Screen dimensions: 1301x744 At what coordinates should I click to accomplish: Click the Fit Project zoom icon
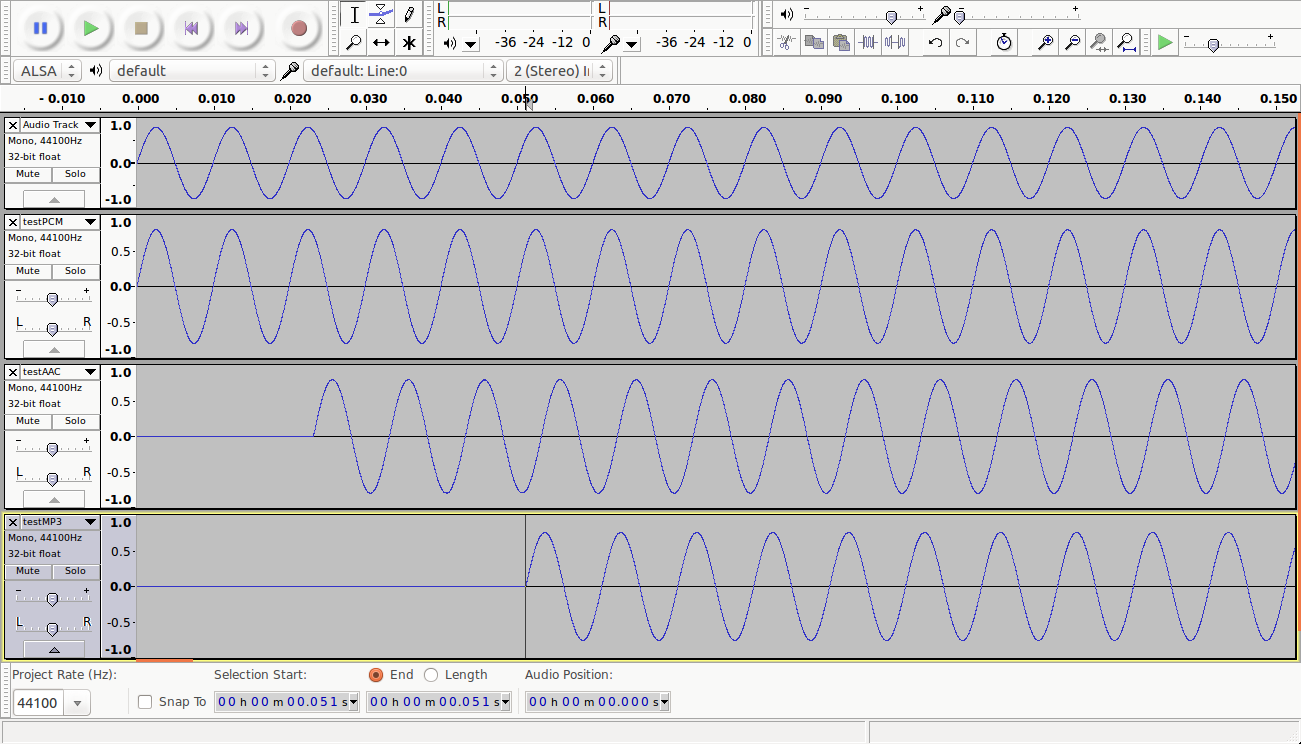pyautogui.click(x=1126, y=42)
